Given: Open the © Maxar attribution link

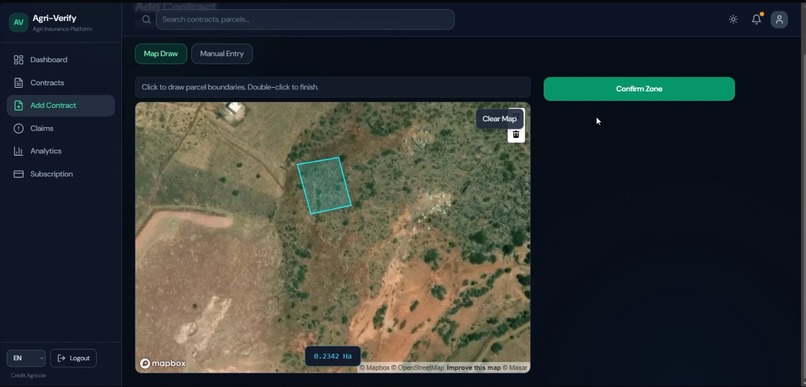Looking at the screenshot, I should 515,367.
